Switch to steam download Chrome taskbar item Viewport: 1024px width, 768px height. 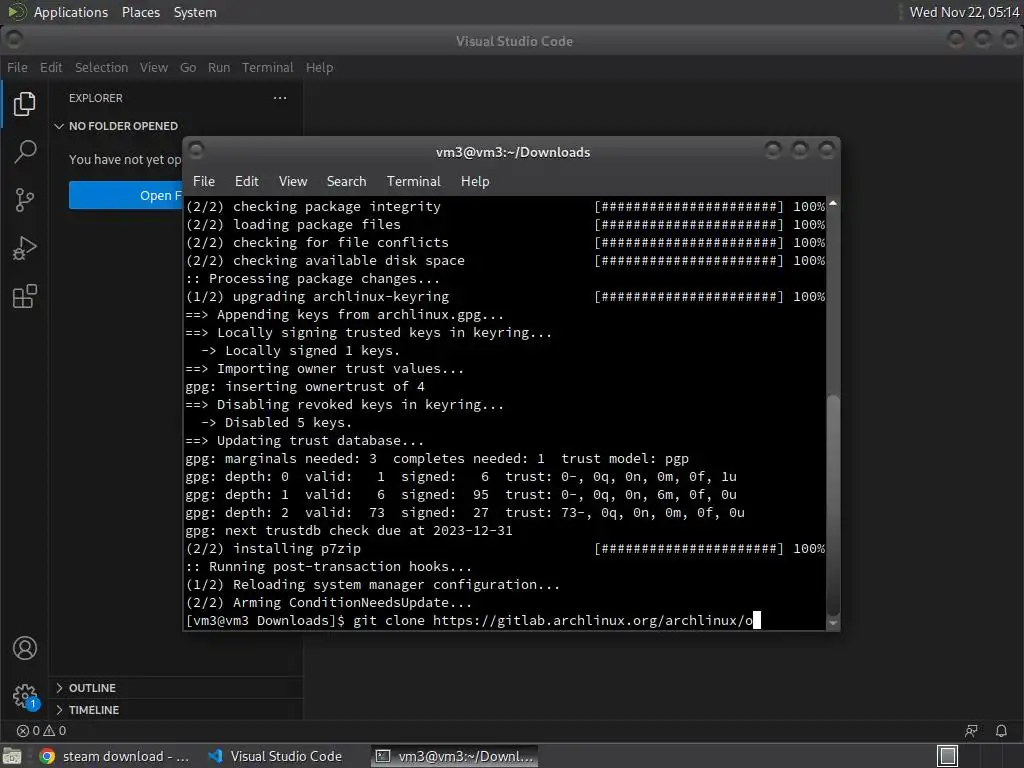coord(115,756)
